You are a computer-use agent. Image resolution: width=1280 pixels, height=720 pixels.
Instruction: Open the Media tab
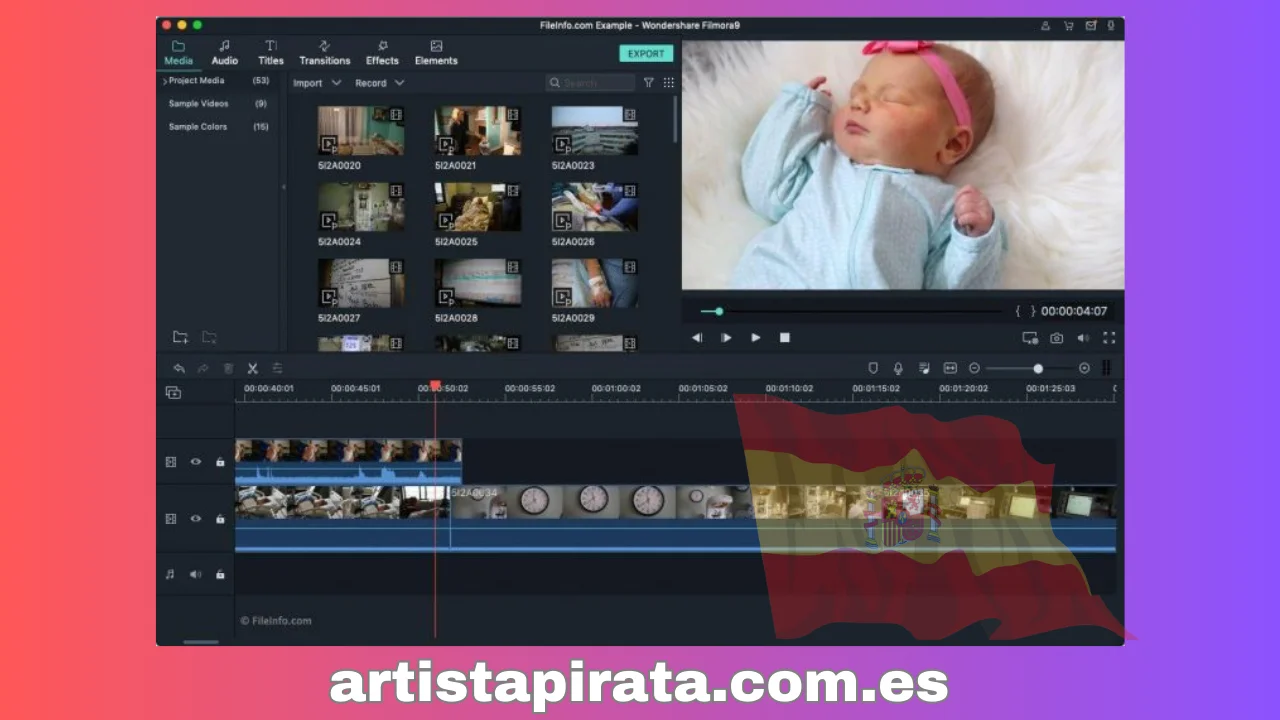(178, 53)
